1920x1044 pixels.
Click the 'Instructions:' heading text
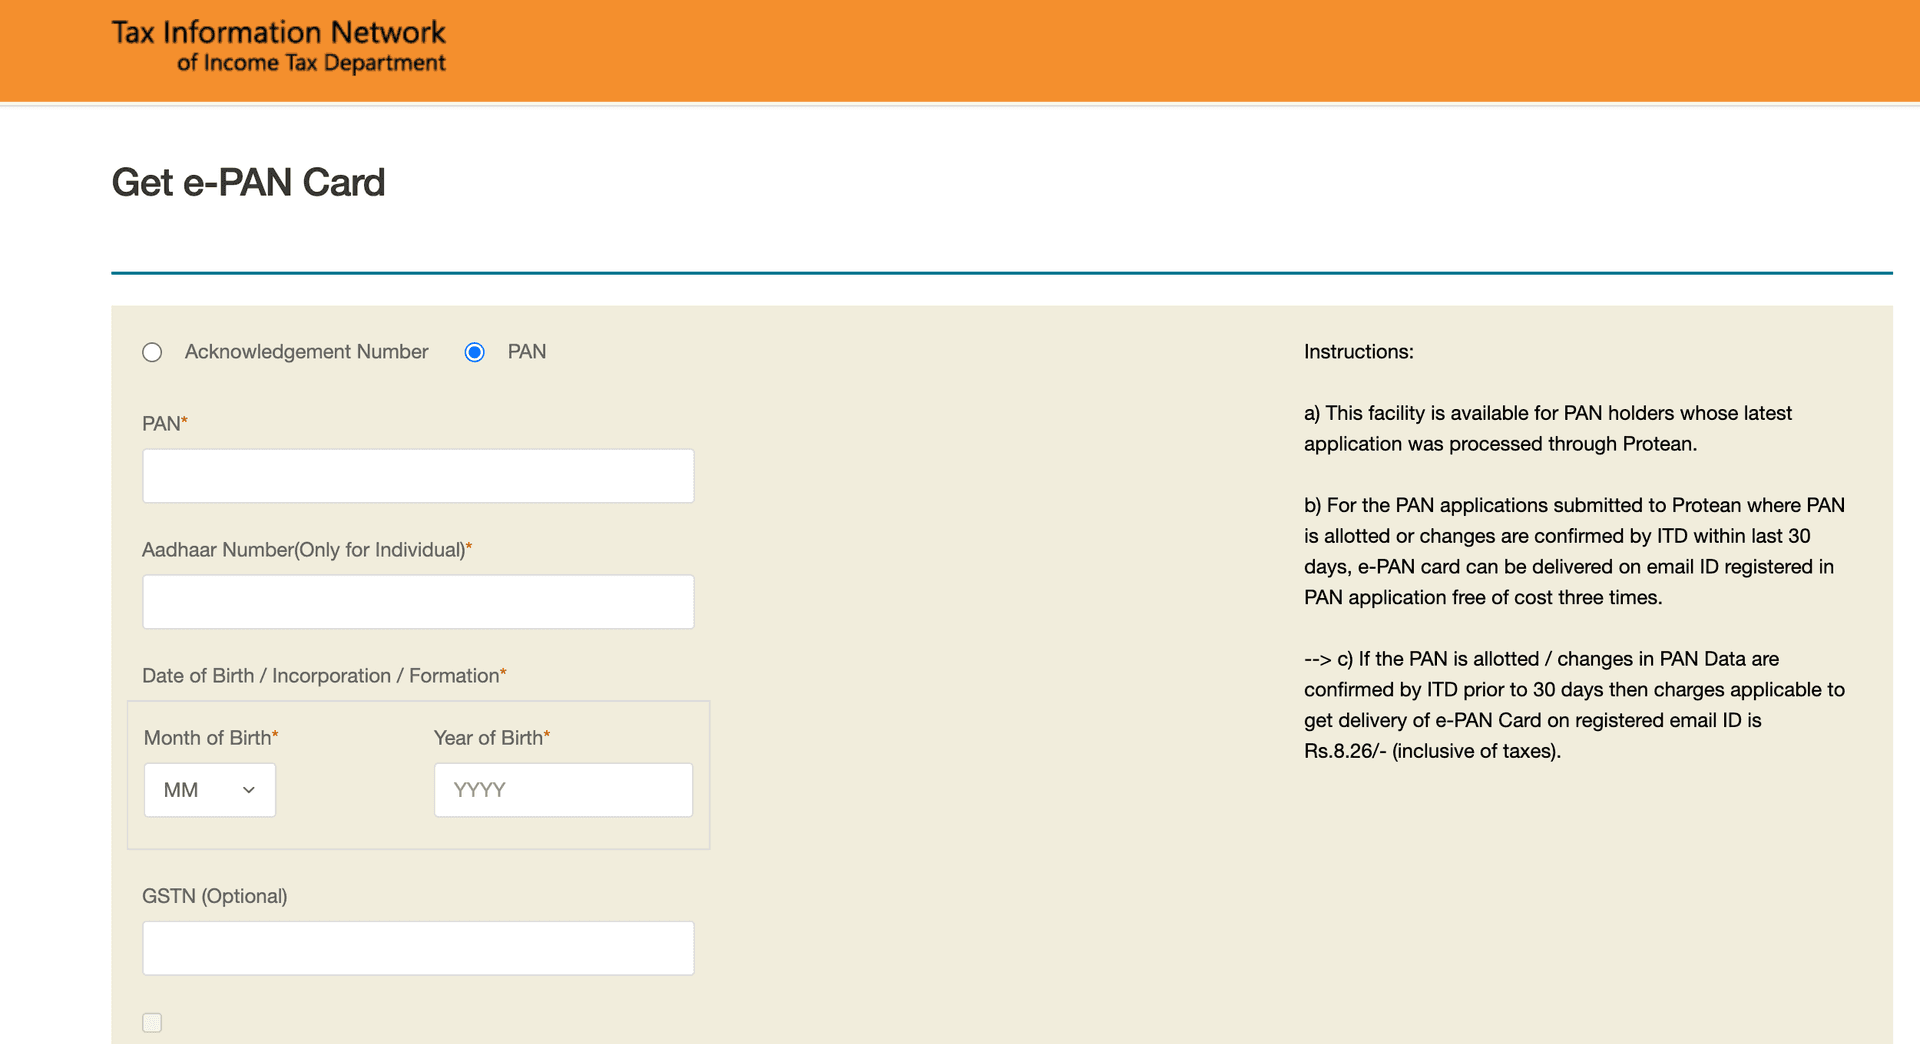pyautogui.click(x=1358, y=352)
